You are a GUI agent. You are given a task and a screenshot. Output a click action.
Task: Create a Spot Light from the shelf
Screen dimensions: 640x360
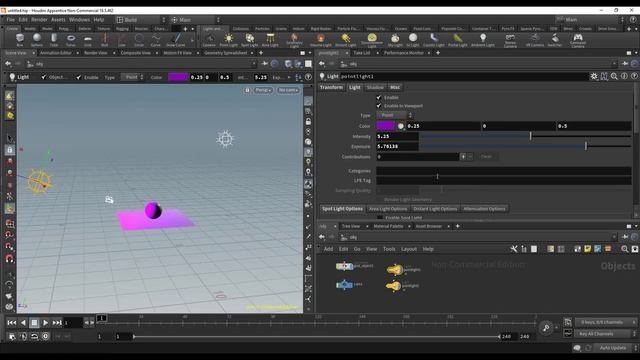click(x=249, y=40)
